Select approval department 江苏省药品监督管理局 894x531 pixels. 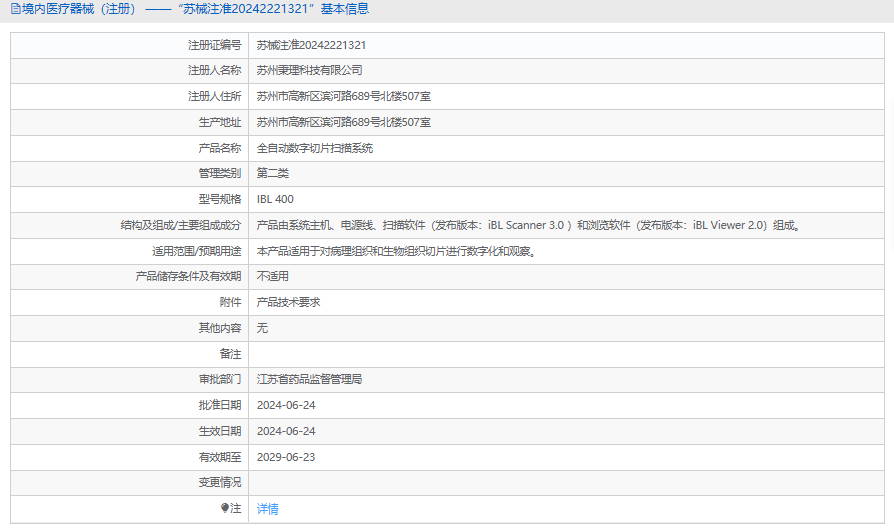310,379
